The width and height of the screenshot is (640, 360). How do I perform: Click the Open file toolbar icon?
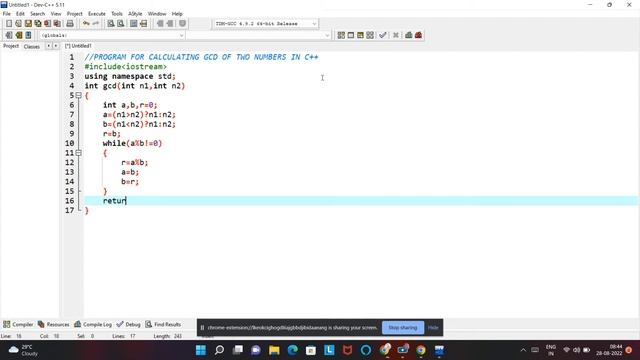pyautogui.click(x=18, y=24)
